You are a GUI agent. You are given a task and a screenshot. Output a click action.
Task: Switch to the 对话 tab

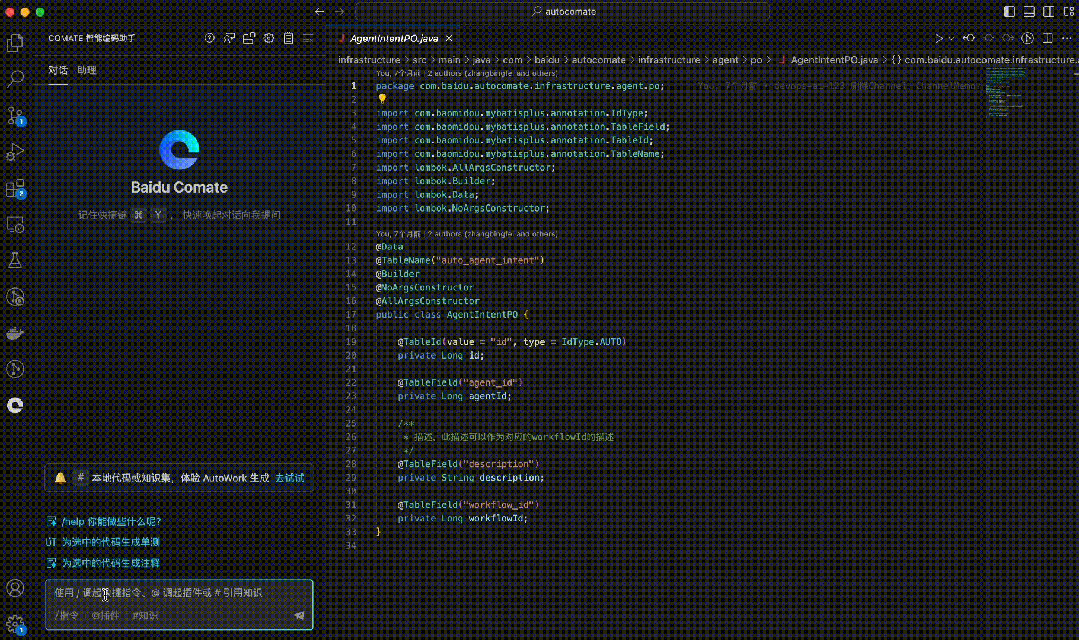[x=58, y=70]
